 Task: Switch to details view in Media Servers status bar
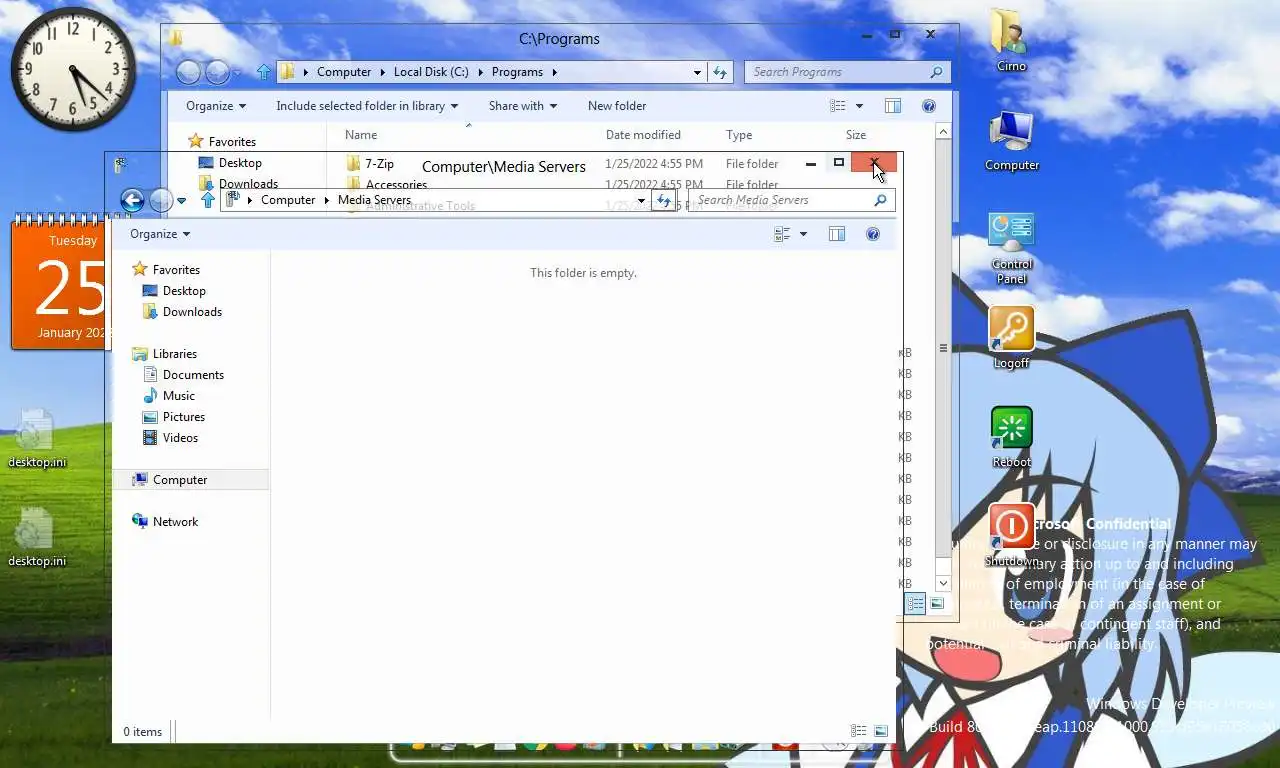tap(858, 731)
